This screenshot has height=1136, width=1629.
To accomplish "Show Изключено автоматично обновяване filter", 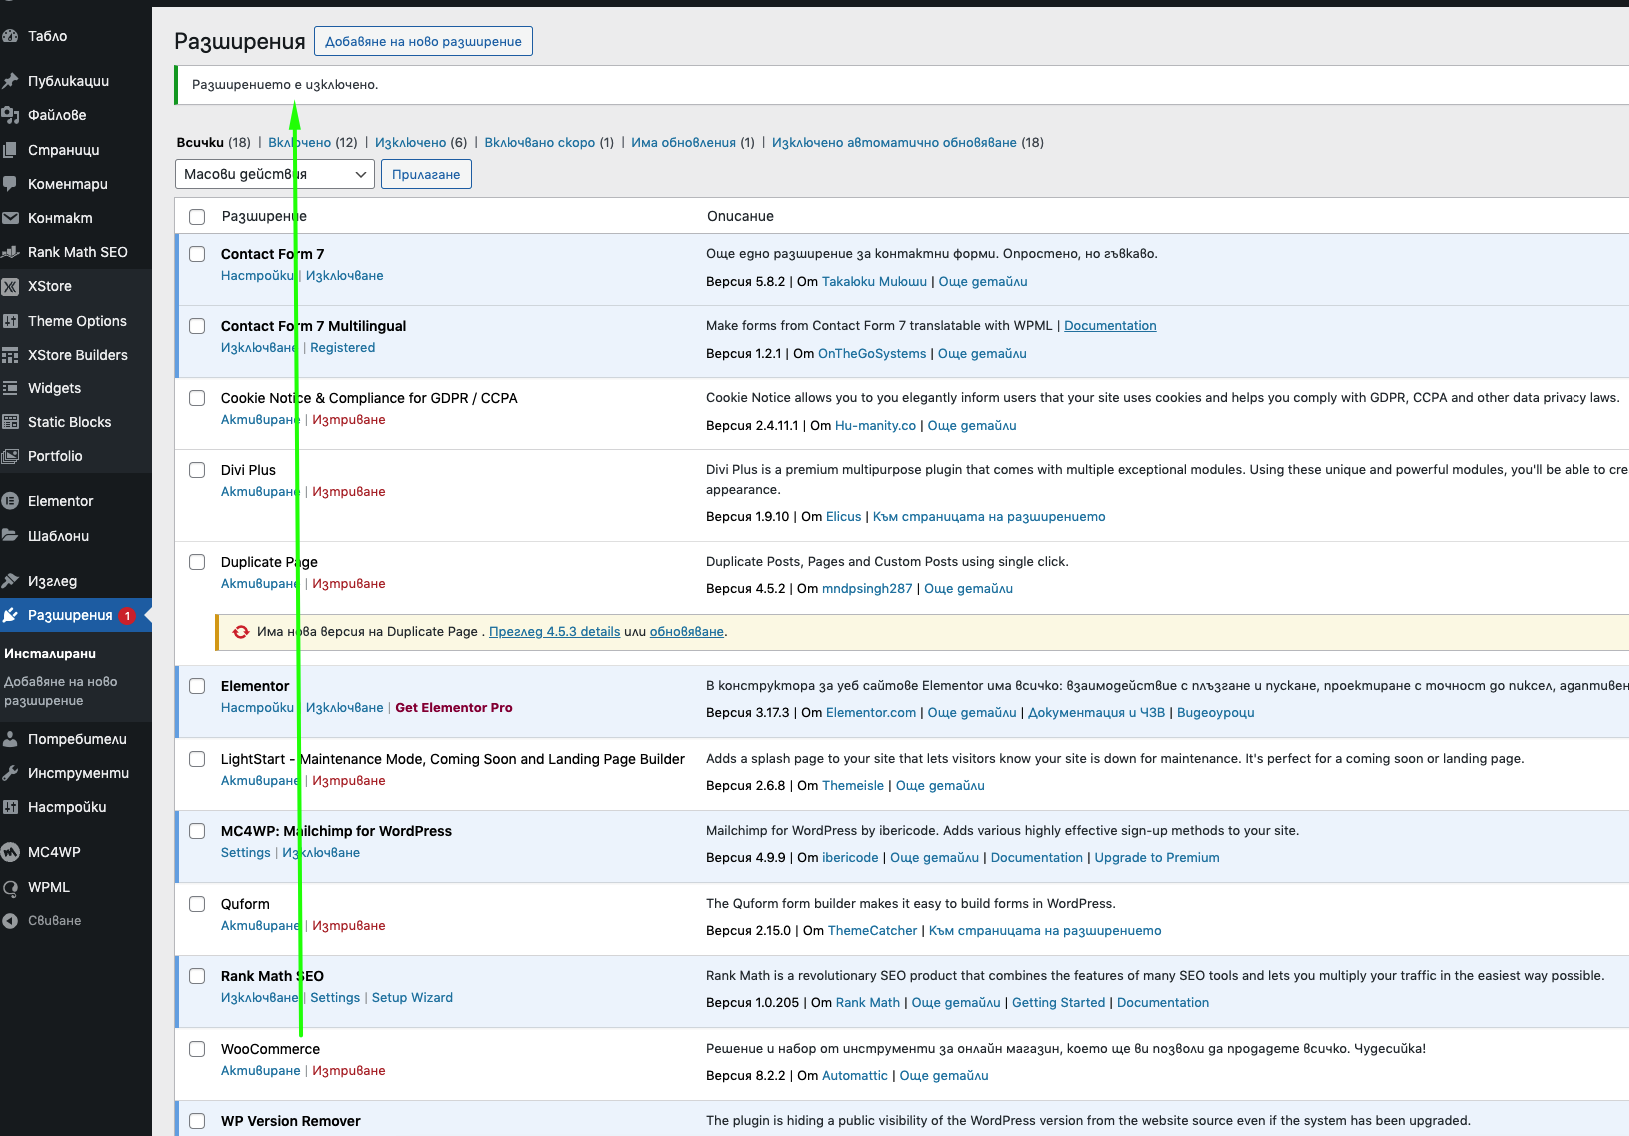I will (x=894, y=143).
